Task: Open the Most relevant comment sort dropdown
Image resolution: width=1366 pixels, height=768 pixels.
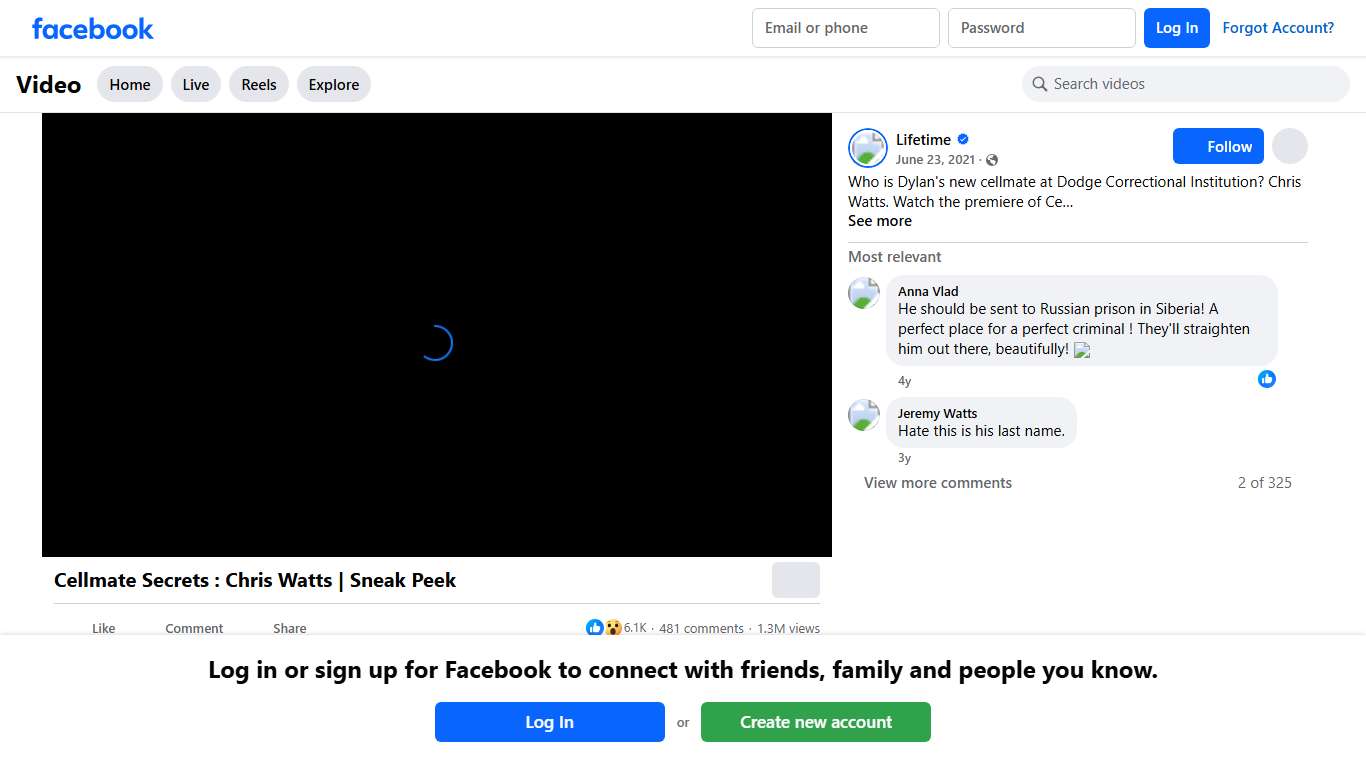Action: pos(894,257)
